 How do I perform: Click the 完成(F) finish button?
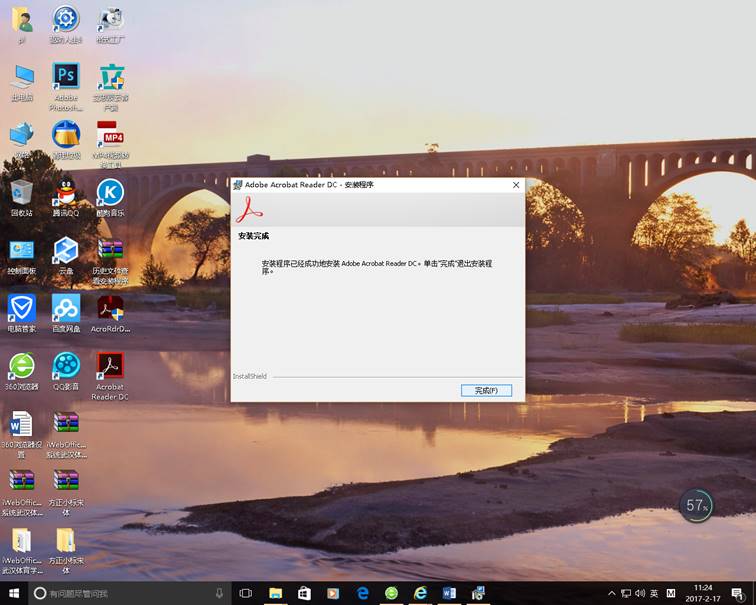click(x=486, y=390)
